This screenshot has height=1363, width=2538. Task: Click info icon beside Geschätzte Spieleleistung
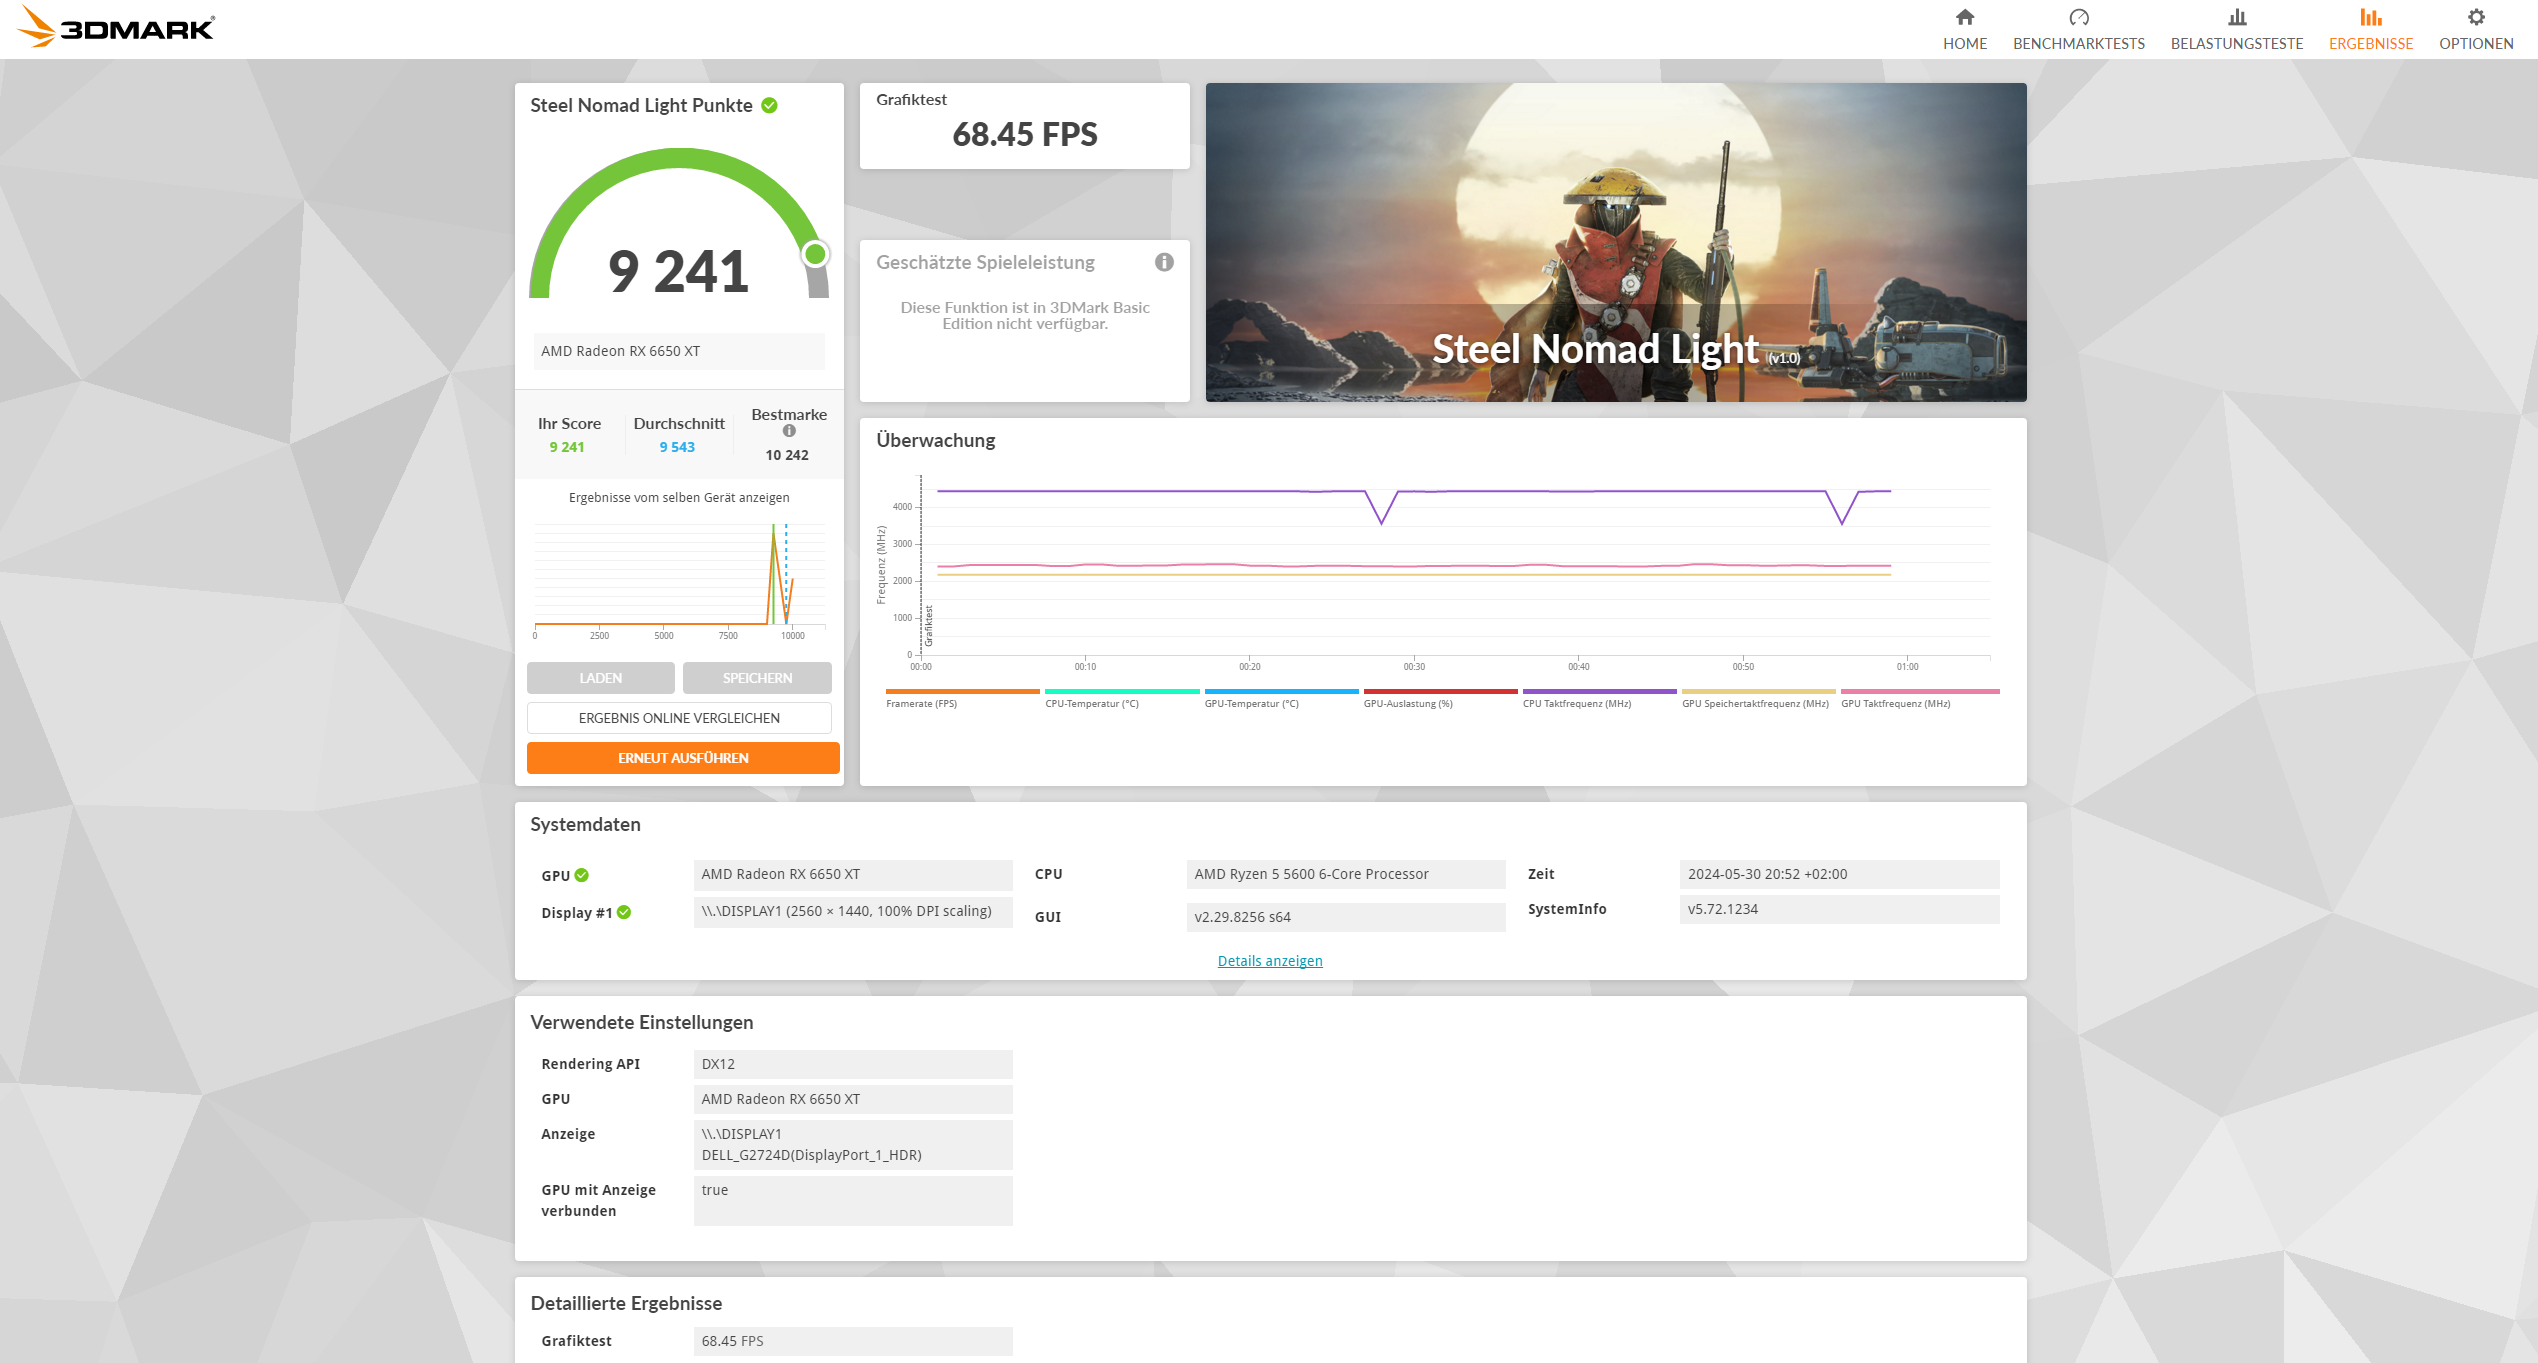[1164, 262]
